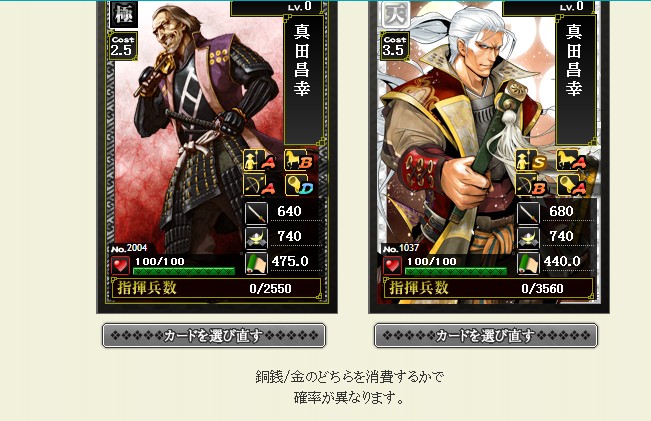Click left card's green HP bar 100/100
Viewport: 651px width, 421px height.
[184, 271]
